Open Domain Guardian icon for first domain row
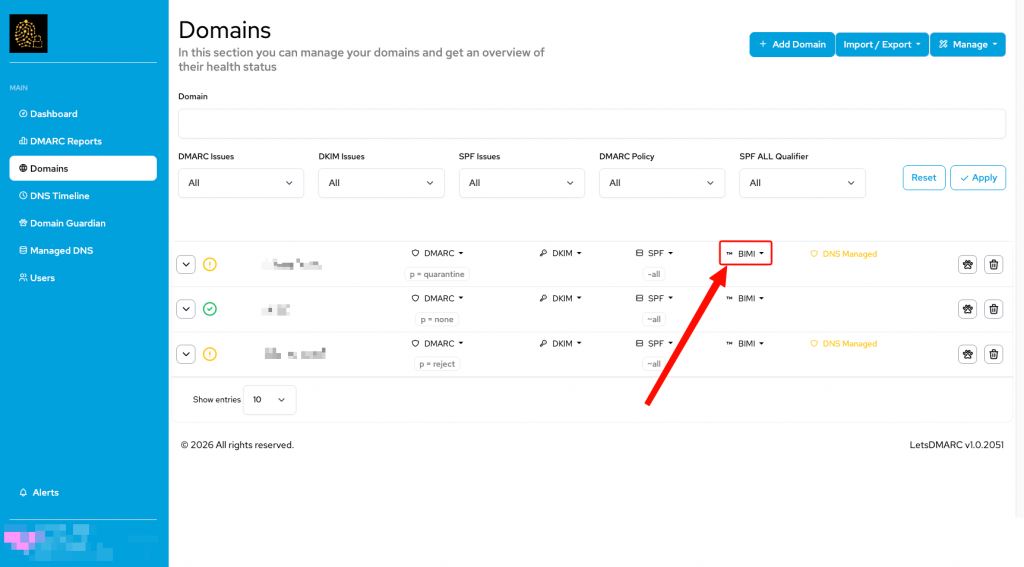Viewport: 1024px width, 567px height. (x=967, y=265)
